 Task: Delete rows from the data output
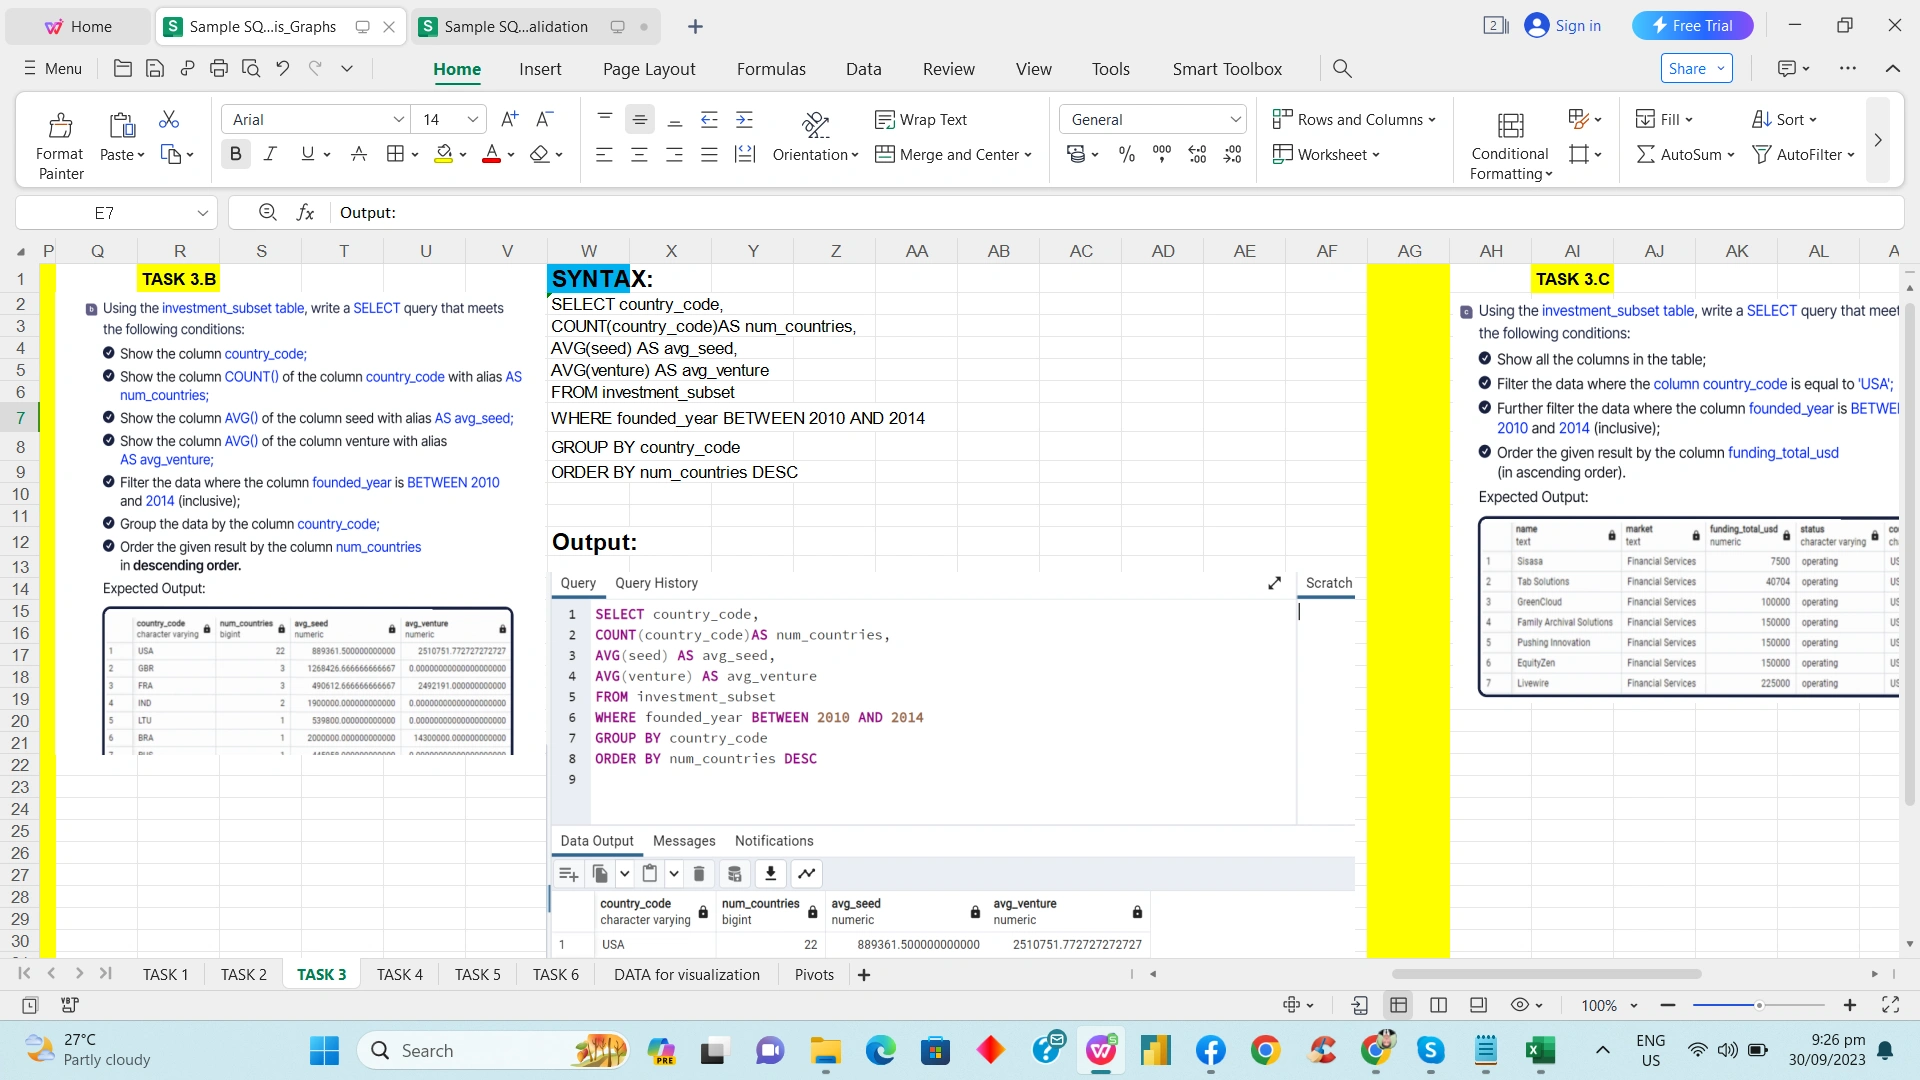click(699, 873)
